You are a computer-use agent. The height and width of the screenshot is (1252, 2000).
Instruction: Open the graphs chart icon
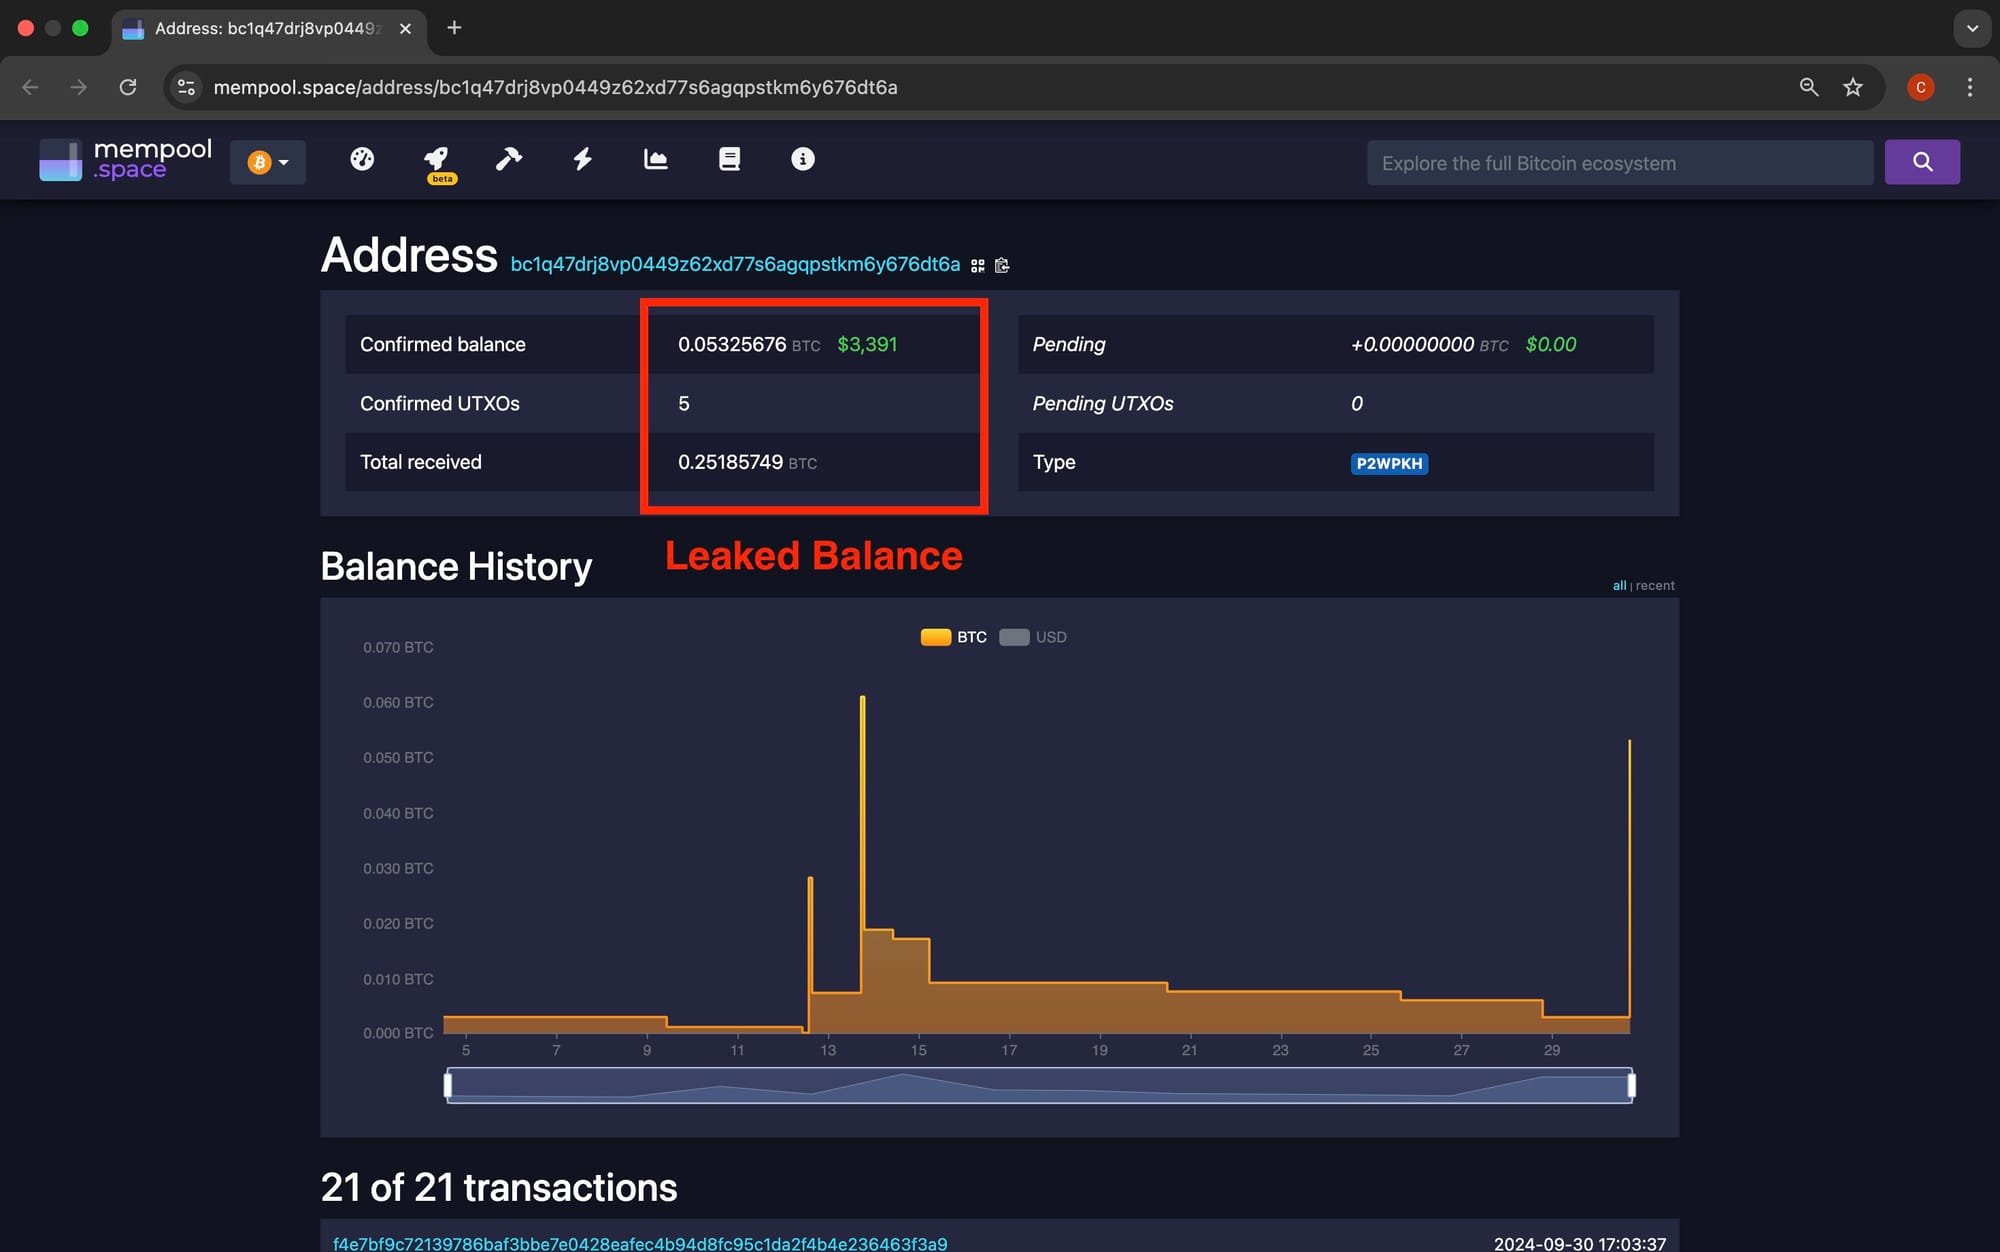[x=656, y=159]
